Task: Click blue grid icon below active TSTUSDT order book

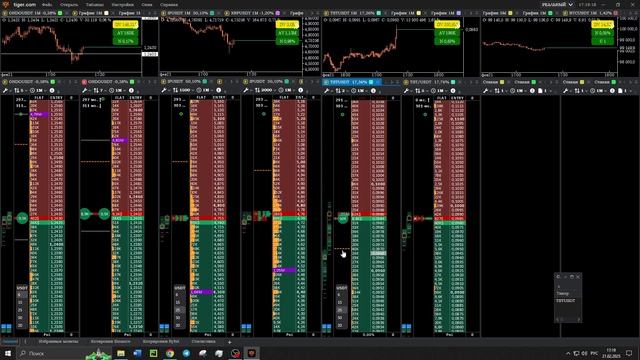Action: click(327, 327)
